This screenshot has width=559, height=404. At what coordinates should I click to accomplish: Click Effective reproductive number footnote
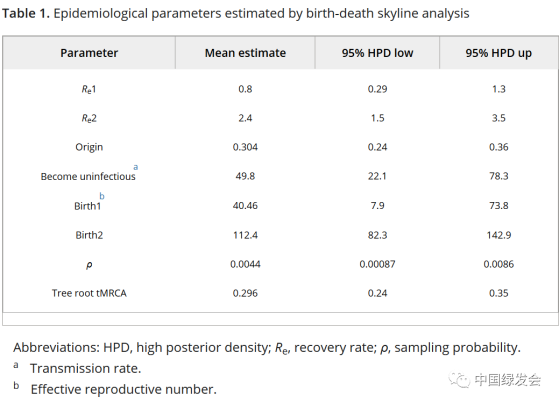pyautogui.click(x=124, y=389)
